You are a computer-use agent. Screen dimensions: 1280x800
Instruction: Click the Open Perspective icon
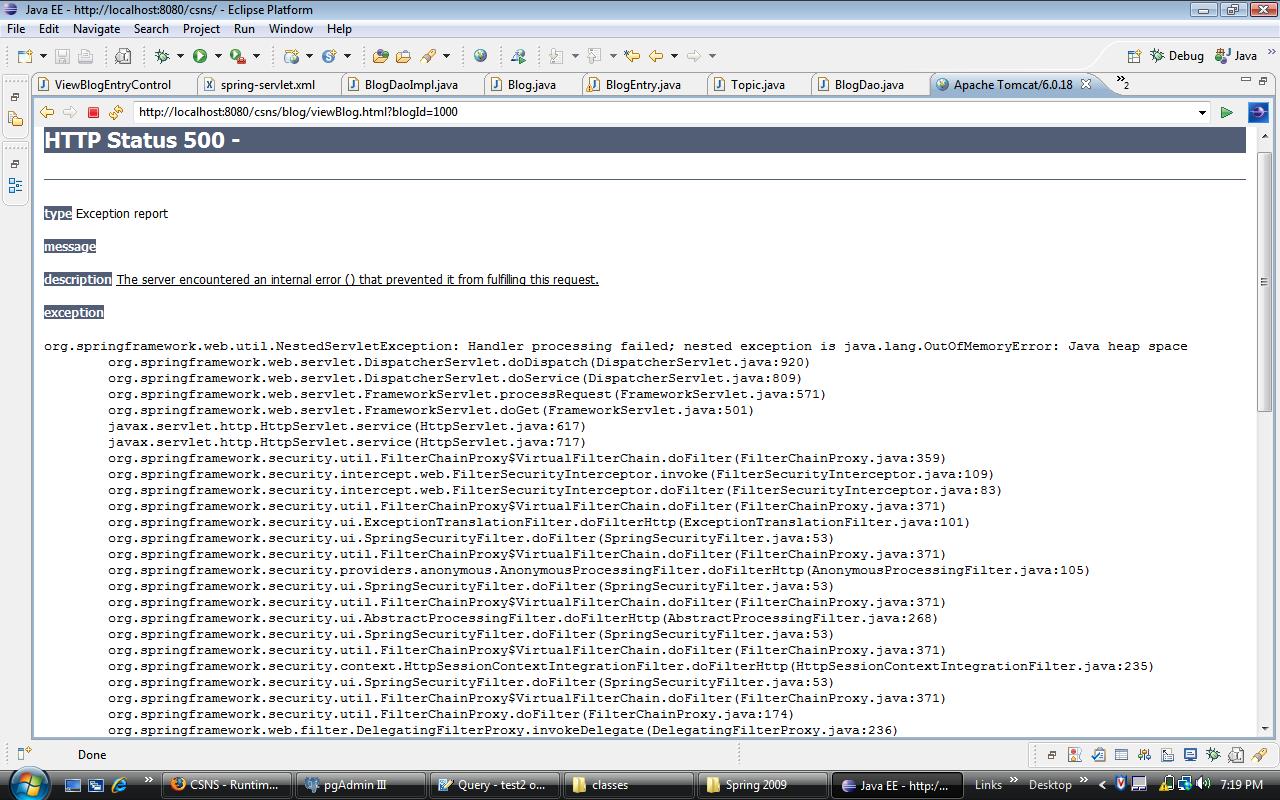point(1134,56)
